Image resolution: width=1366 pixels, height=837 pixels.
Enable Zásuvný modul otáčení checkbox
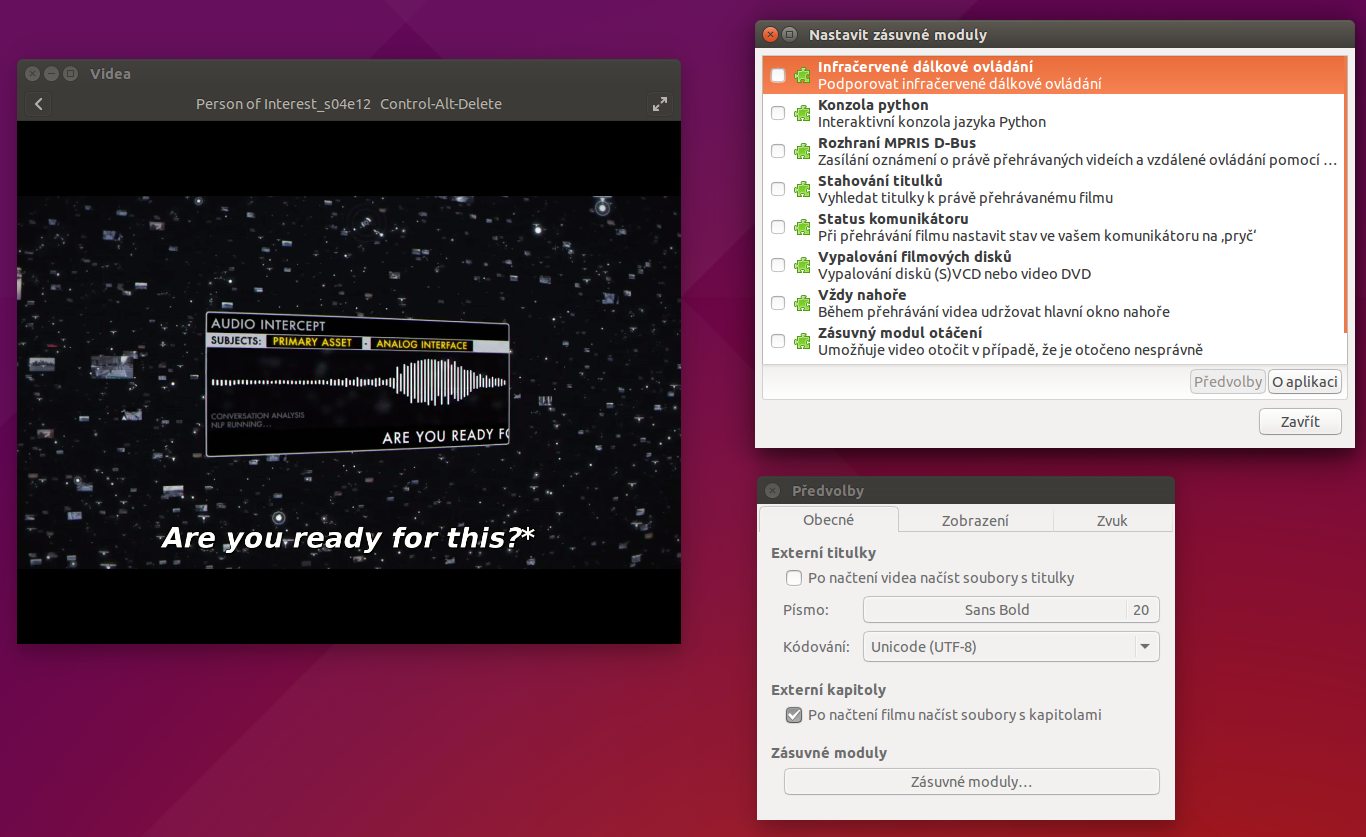(778, 341)
